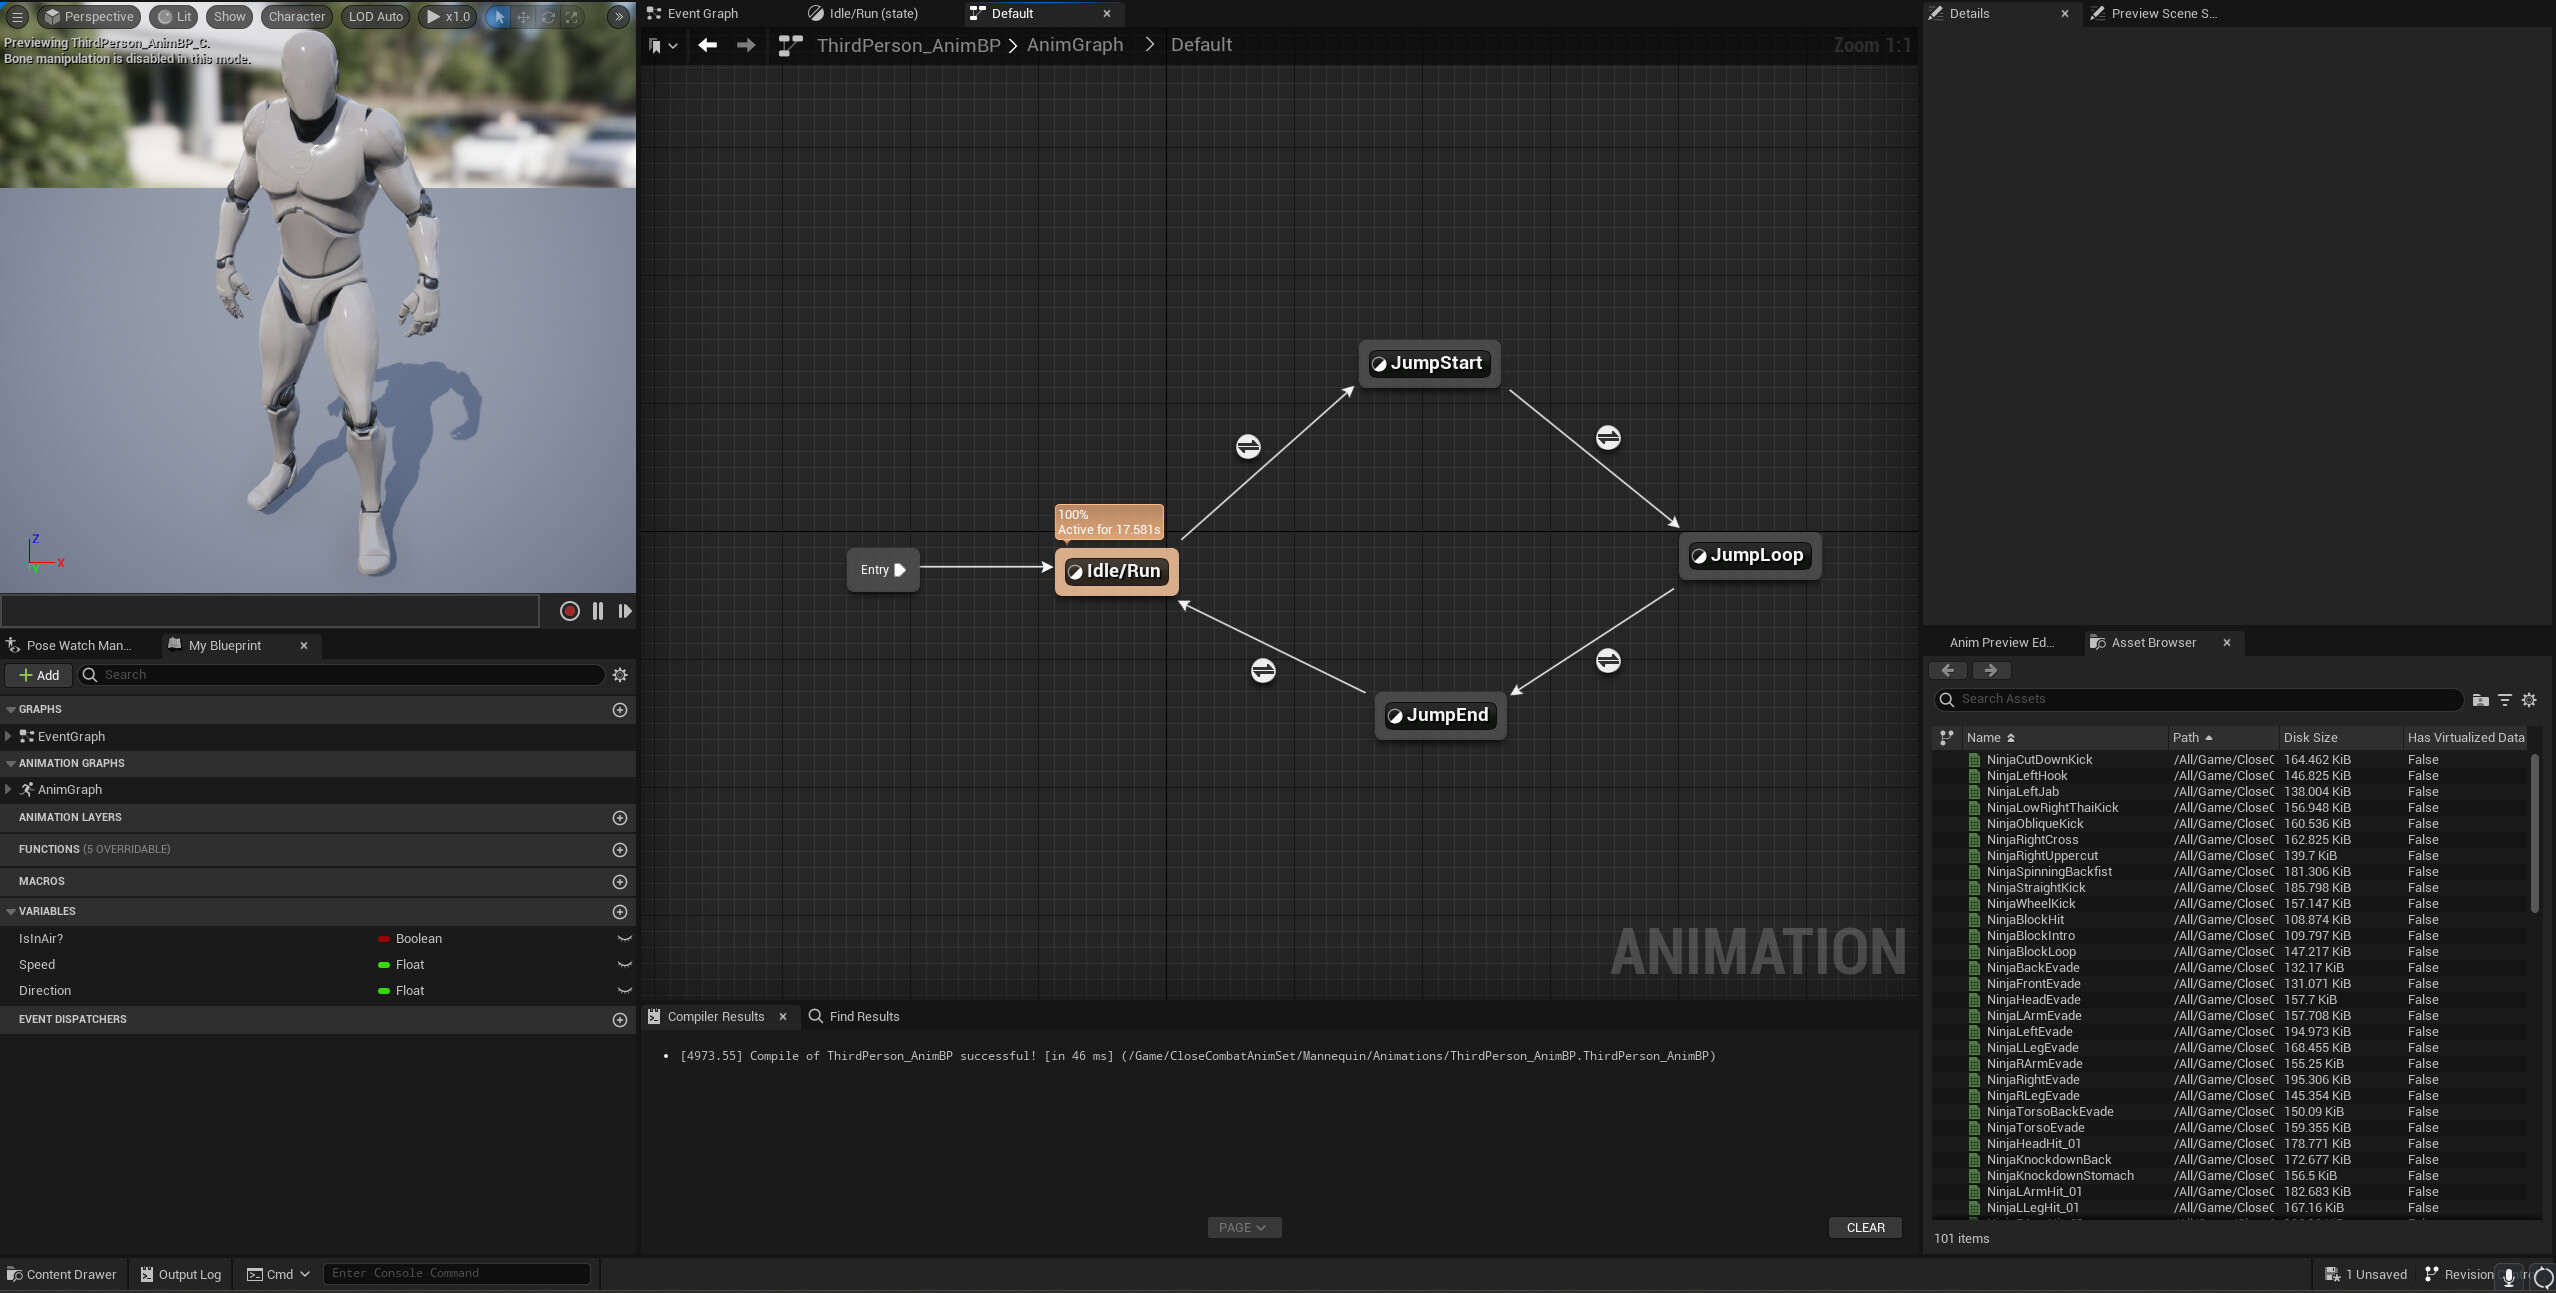Click the Search Assets input field
This screenshot has width=2556, height=1293.
tap(2200, 699)
